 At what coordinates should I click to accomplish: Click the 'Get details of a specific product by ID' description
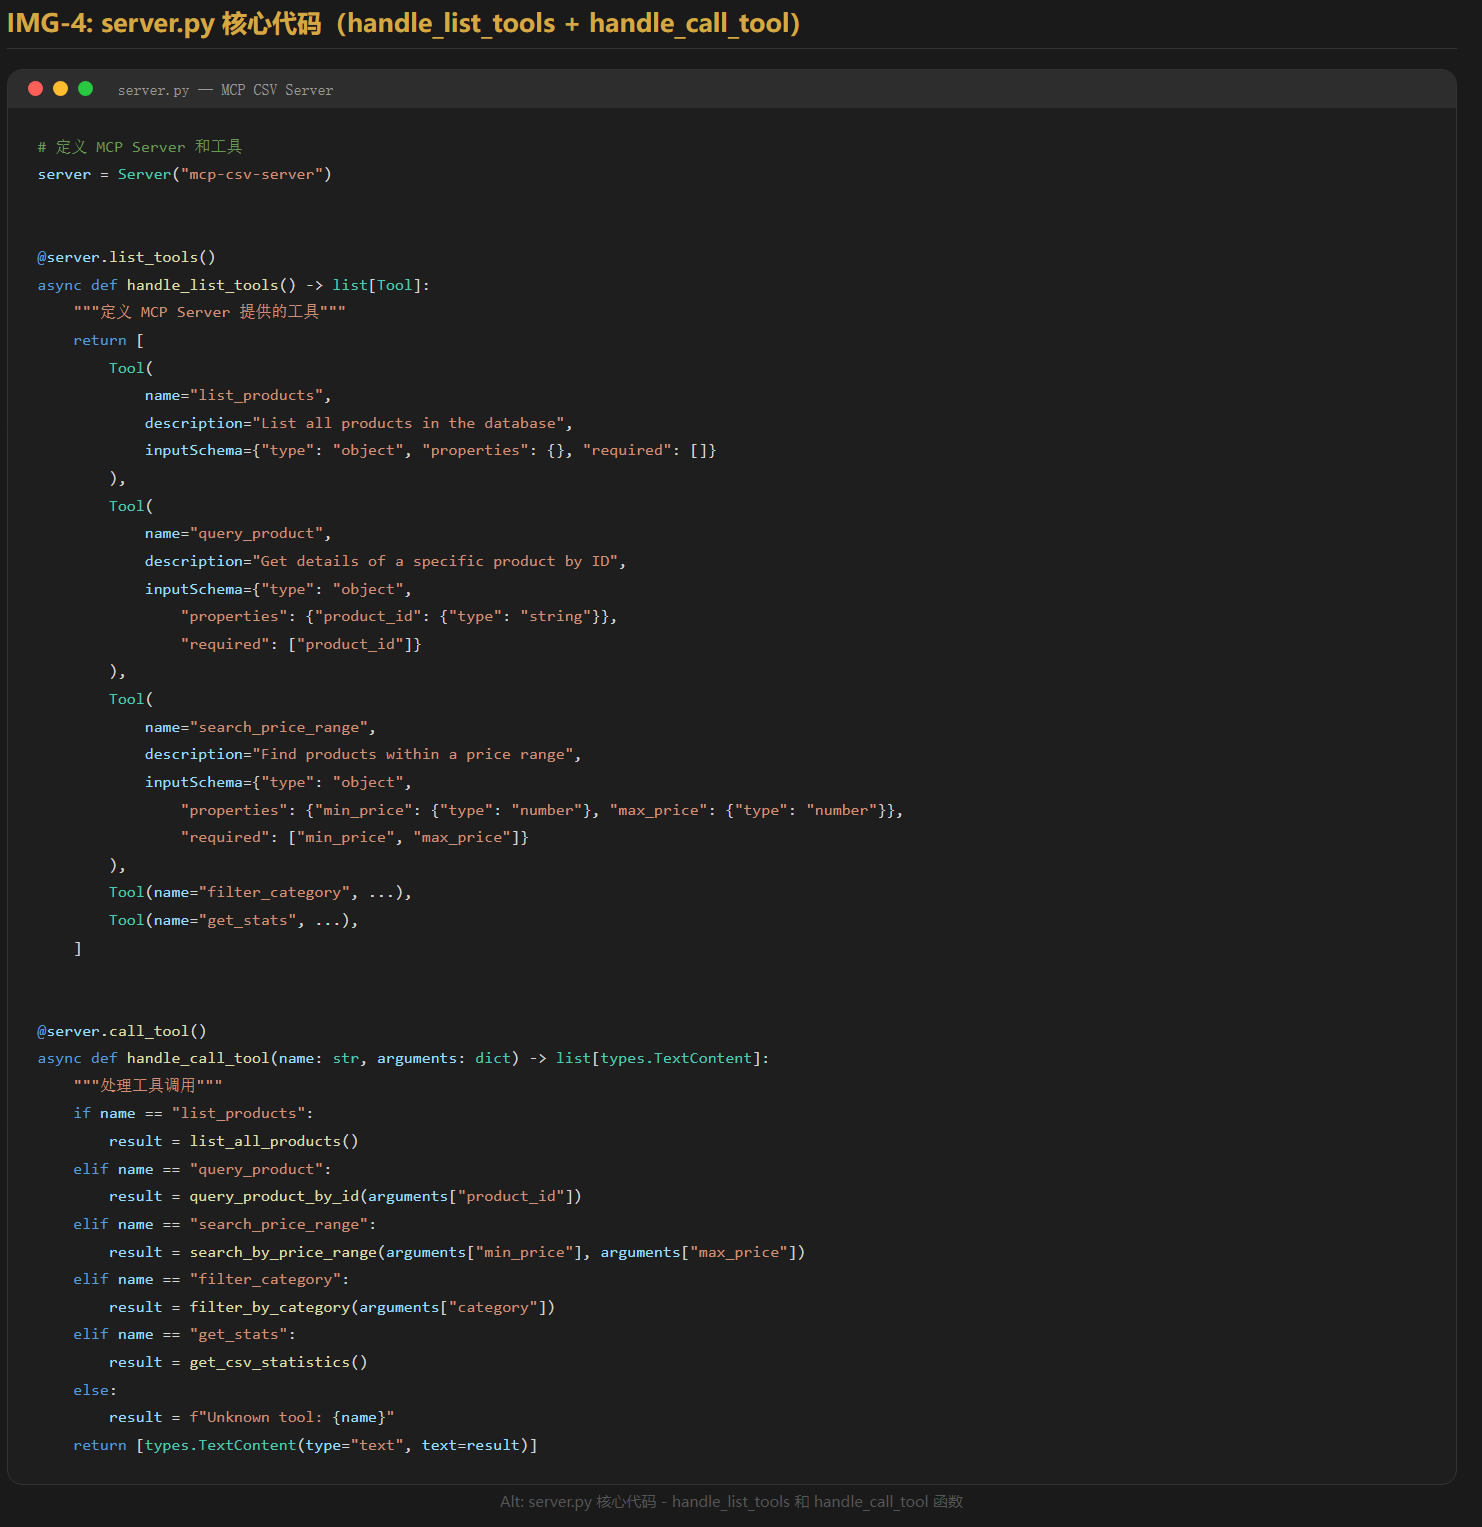(438, 561)
